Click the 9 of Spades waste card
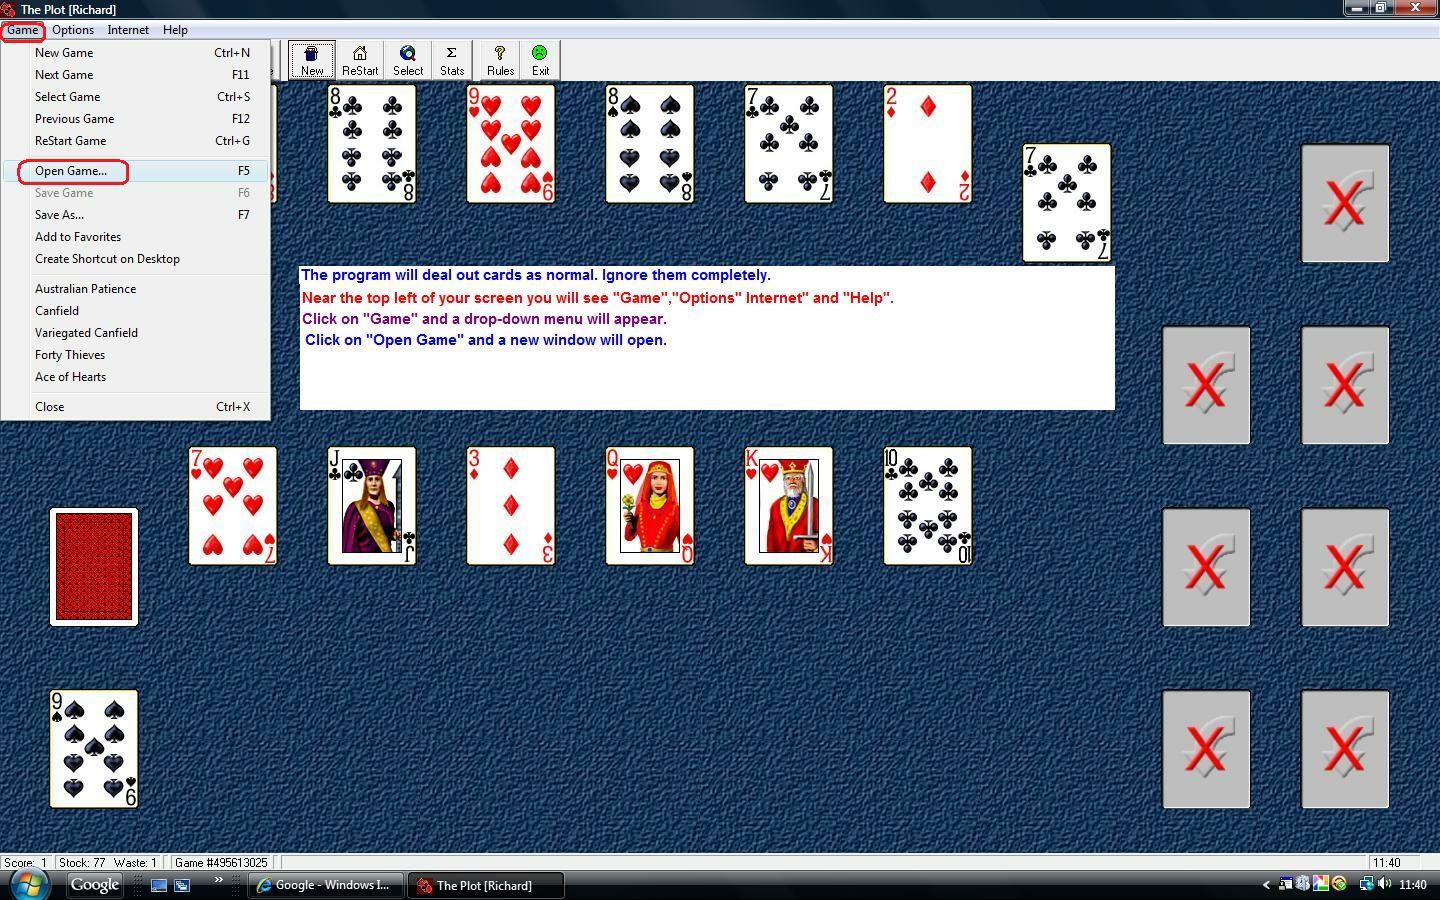The height and width of the screenshot is (900, 1440). (x=94, y=749)
